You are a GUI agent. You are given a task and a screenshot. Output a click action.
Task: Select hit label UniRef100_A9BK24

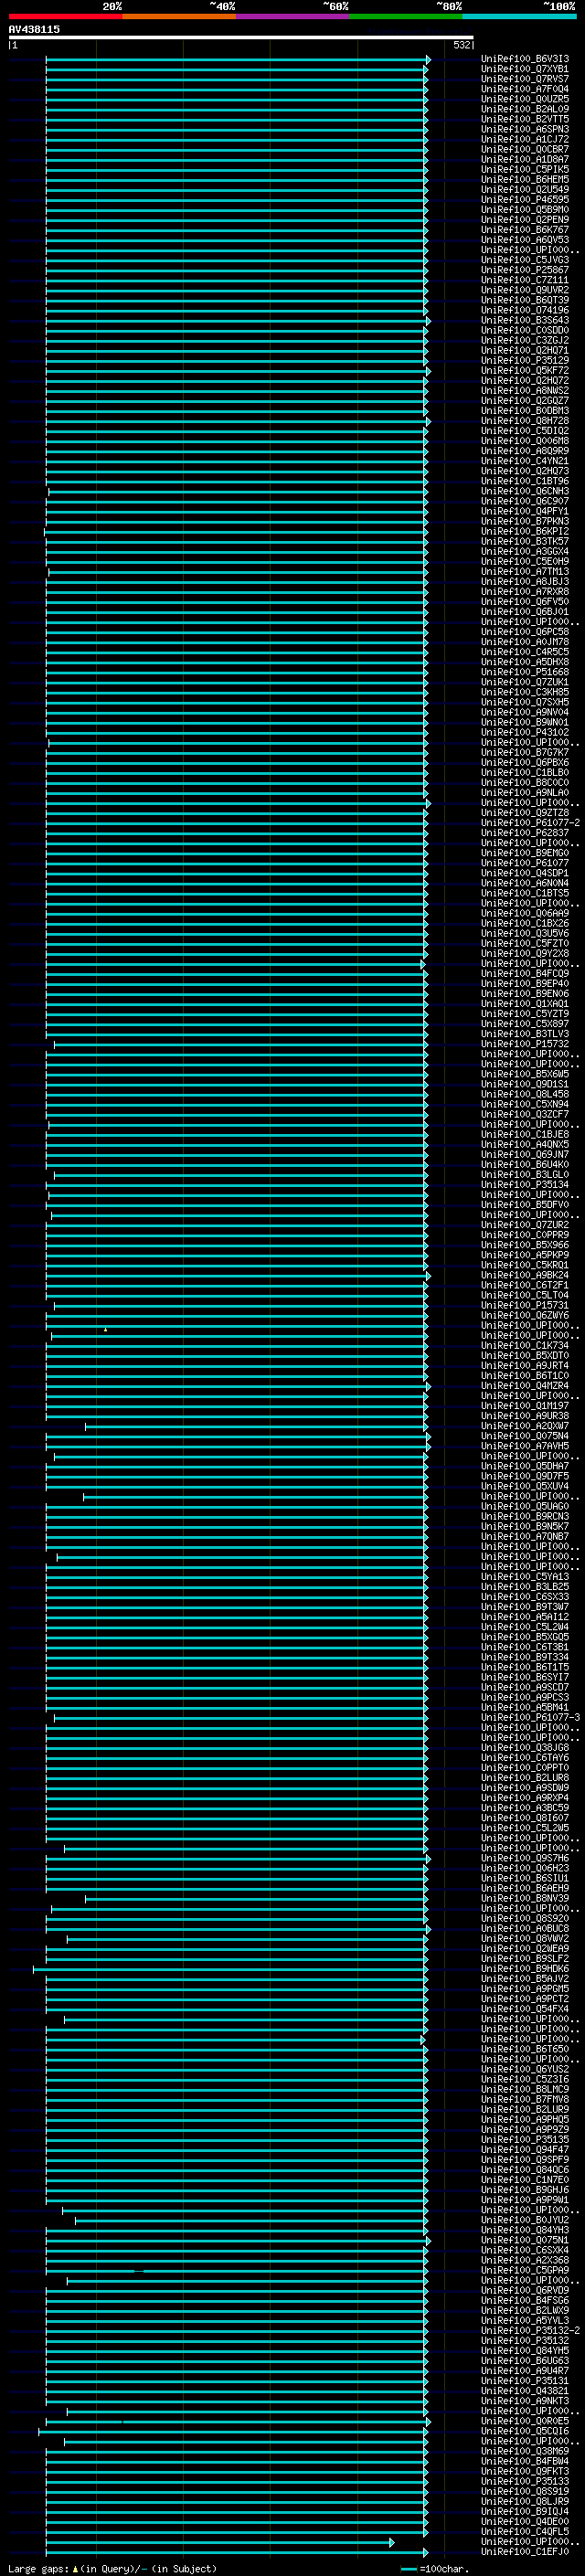pos(525,1275)
